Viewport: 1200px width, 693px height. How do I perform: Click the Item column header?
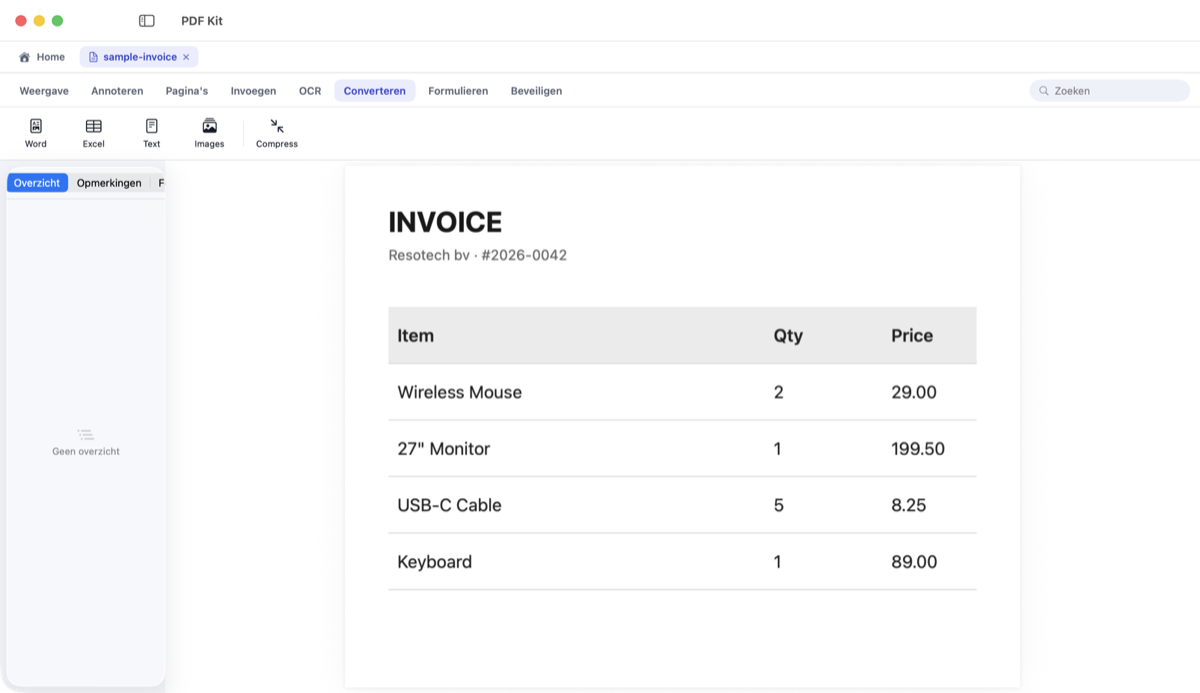(x=416, y=336)
